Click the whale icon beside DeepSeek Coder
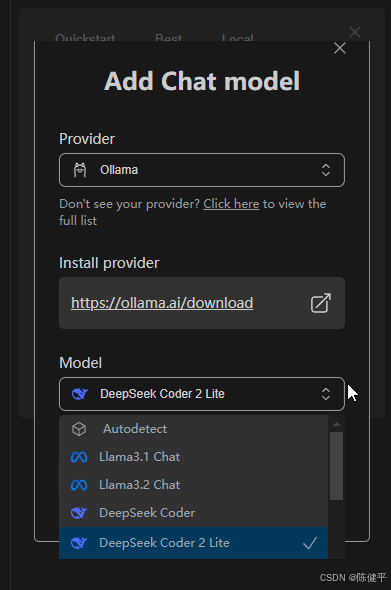The height and width of the screenshot is (590, 391). click(79, 513)
